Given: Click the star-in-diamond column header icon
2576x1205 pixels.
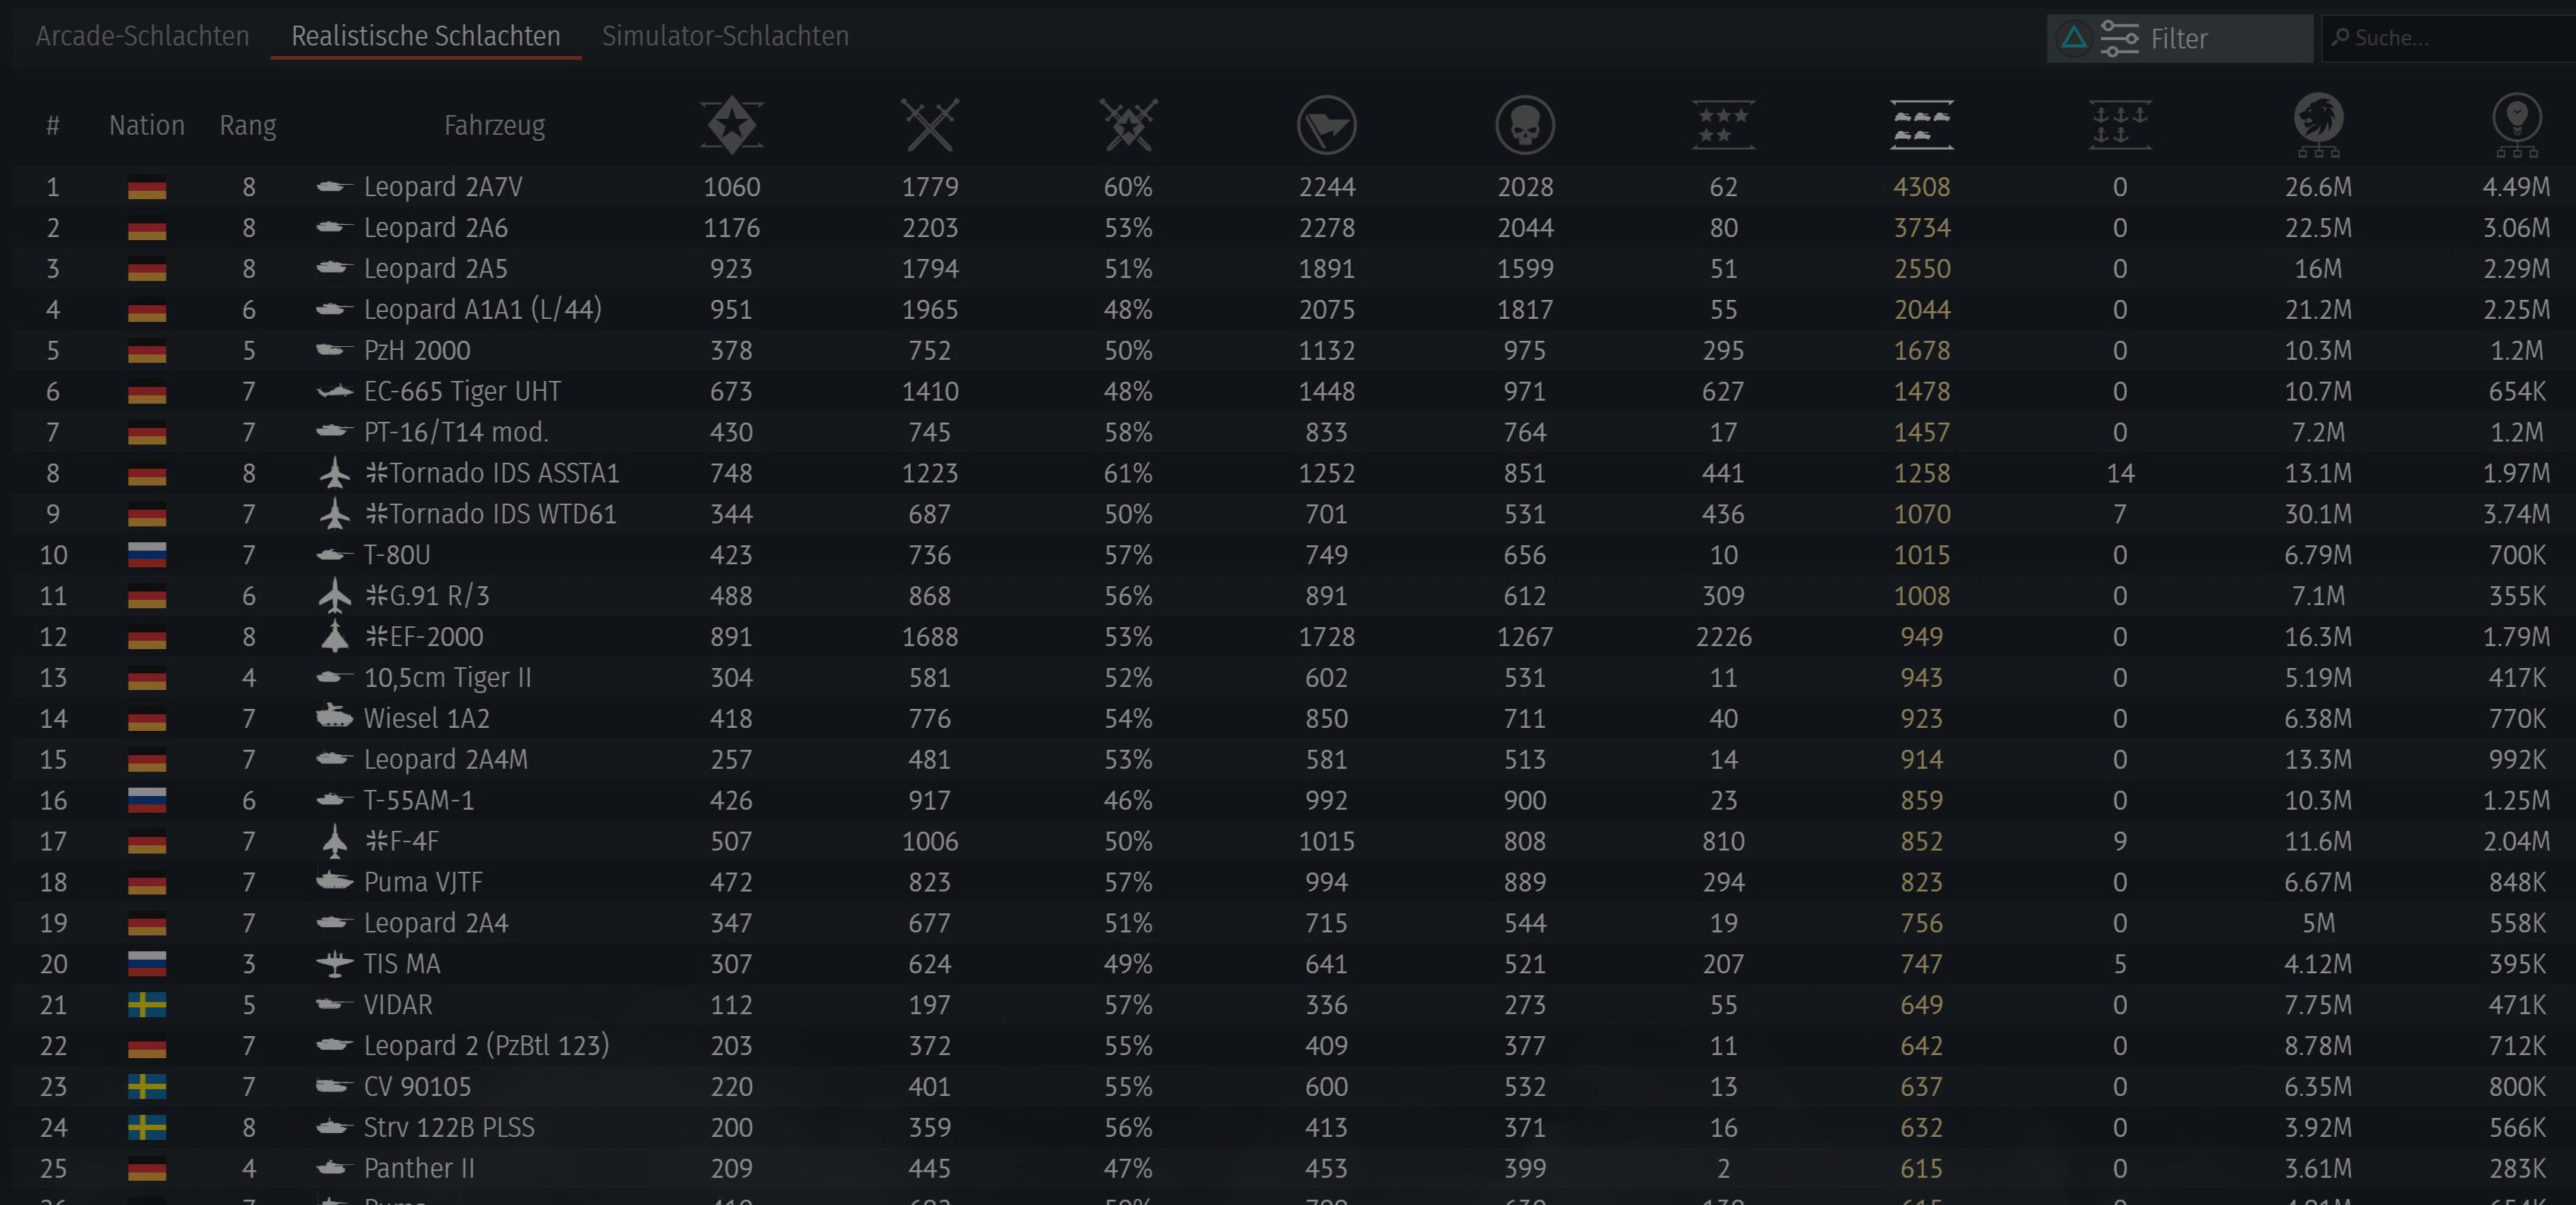Looking at the screenshot, I should point(731,125).
